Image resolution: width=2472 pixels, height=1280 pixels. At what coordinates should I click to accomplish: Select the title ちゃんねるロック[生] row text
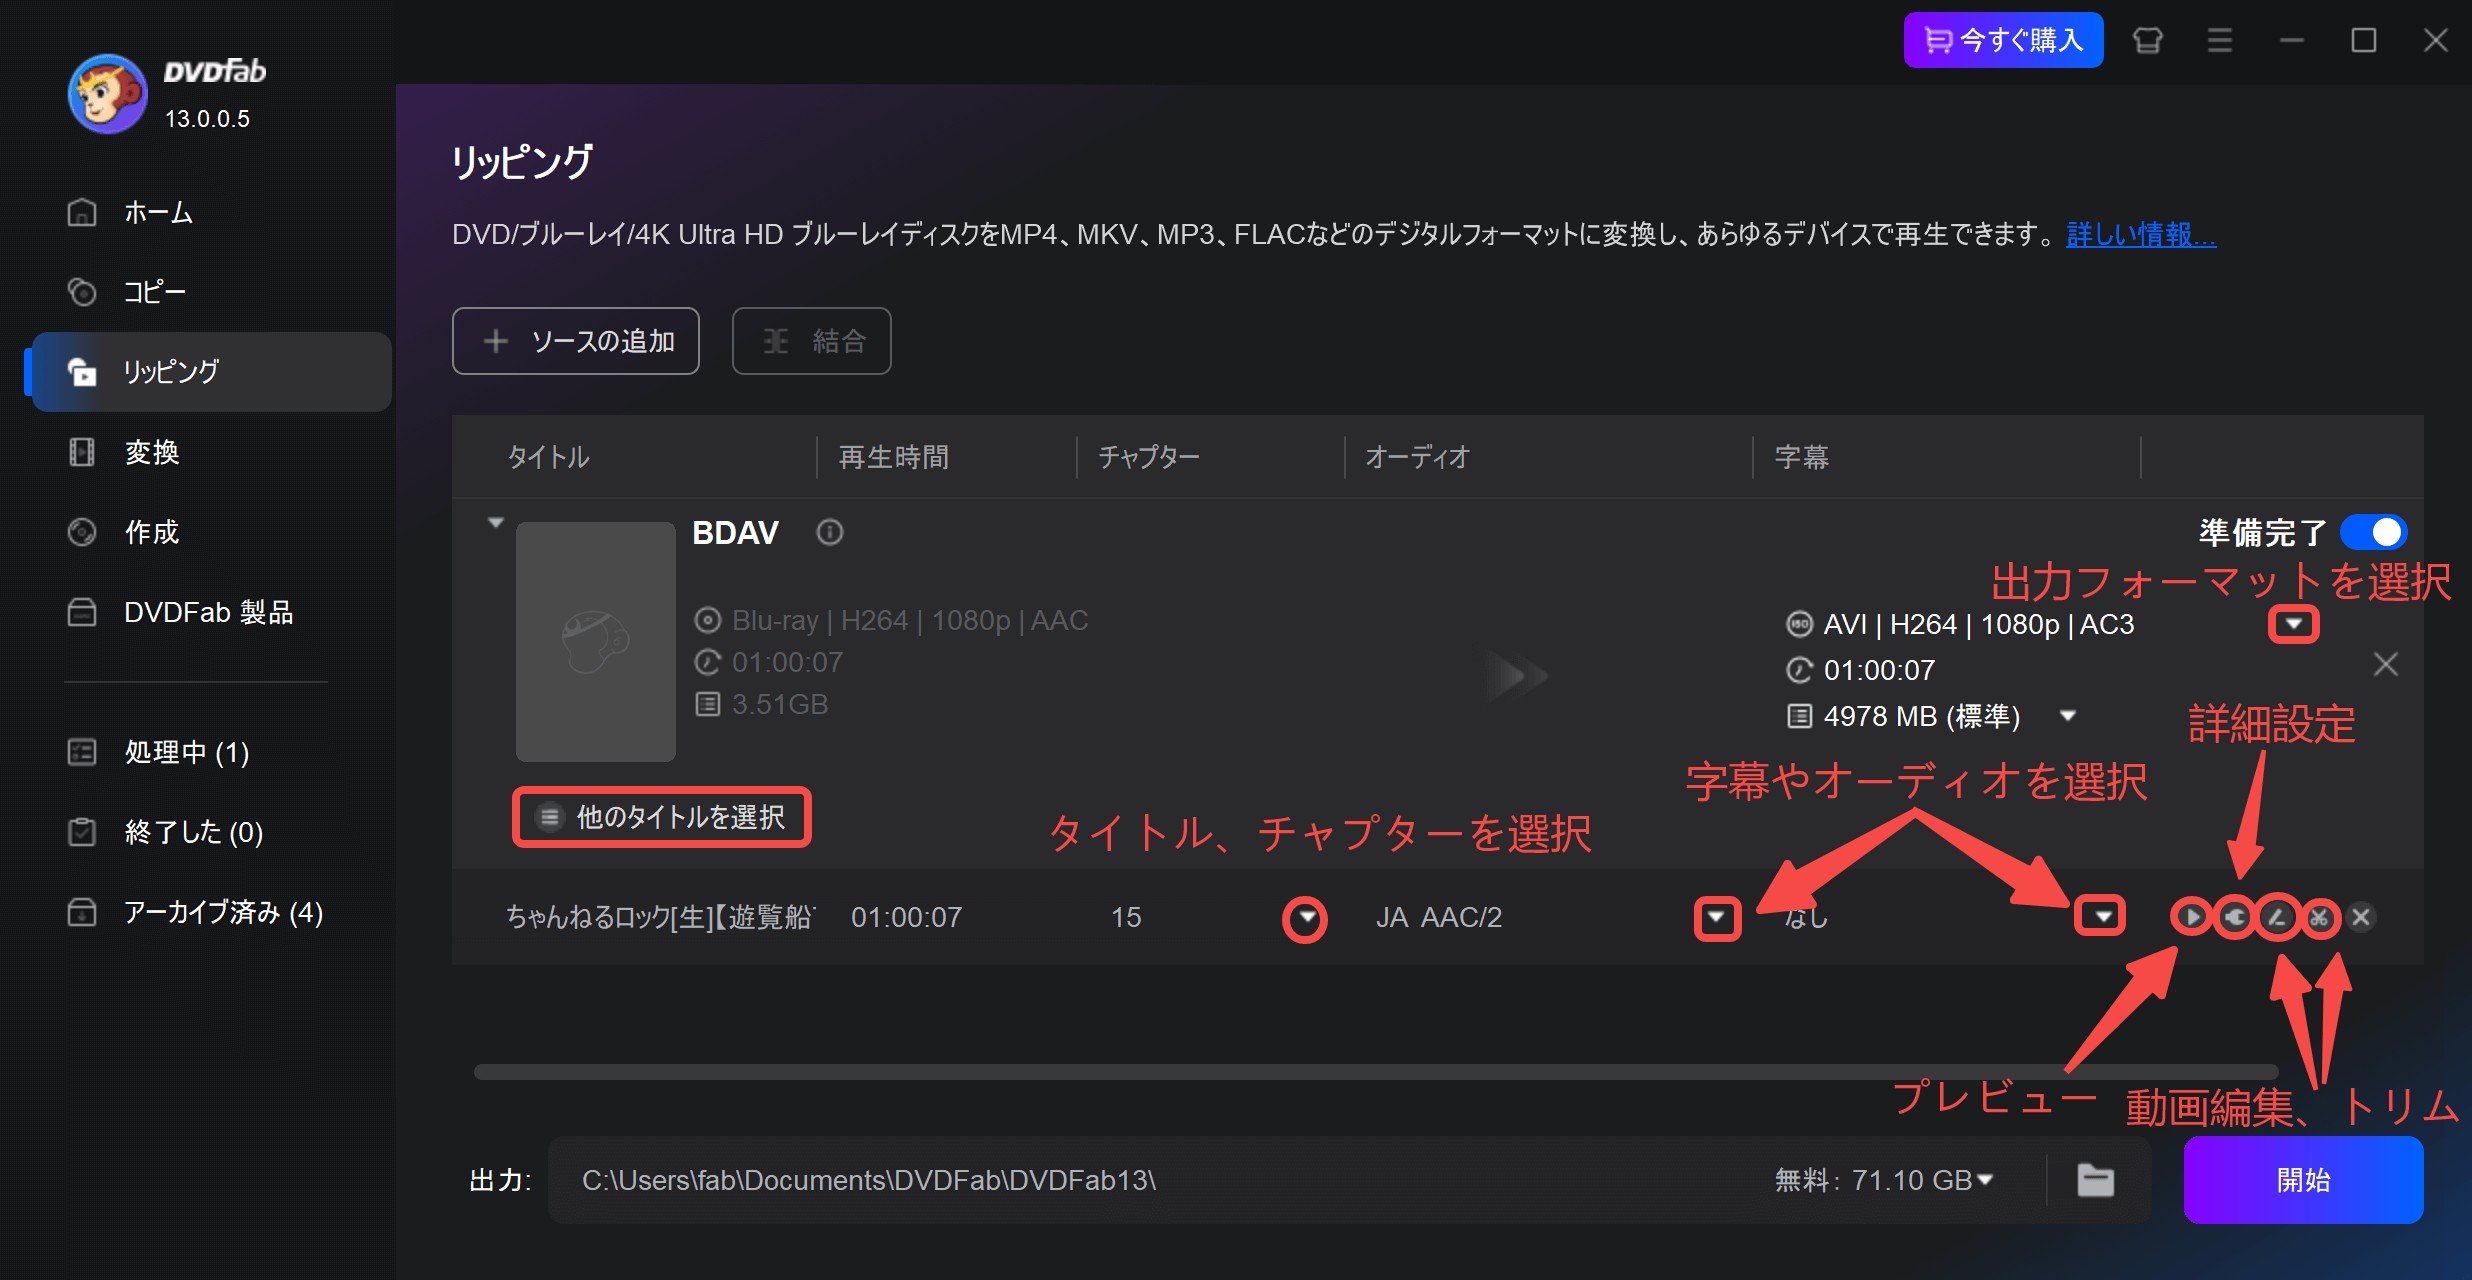(x=660, y=917)
